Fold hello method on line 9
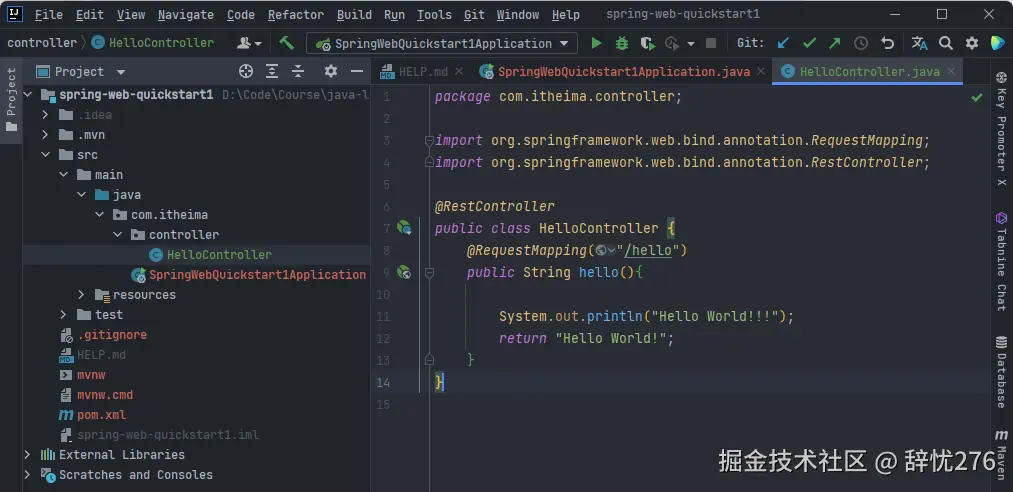1013x492 pixels. pyautogui.click(x=429, y=272)
